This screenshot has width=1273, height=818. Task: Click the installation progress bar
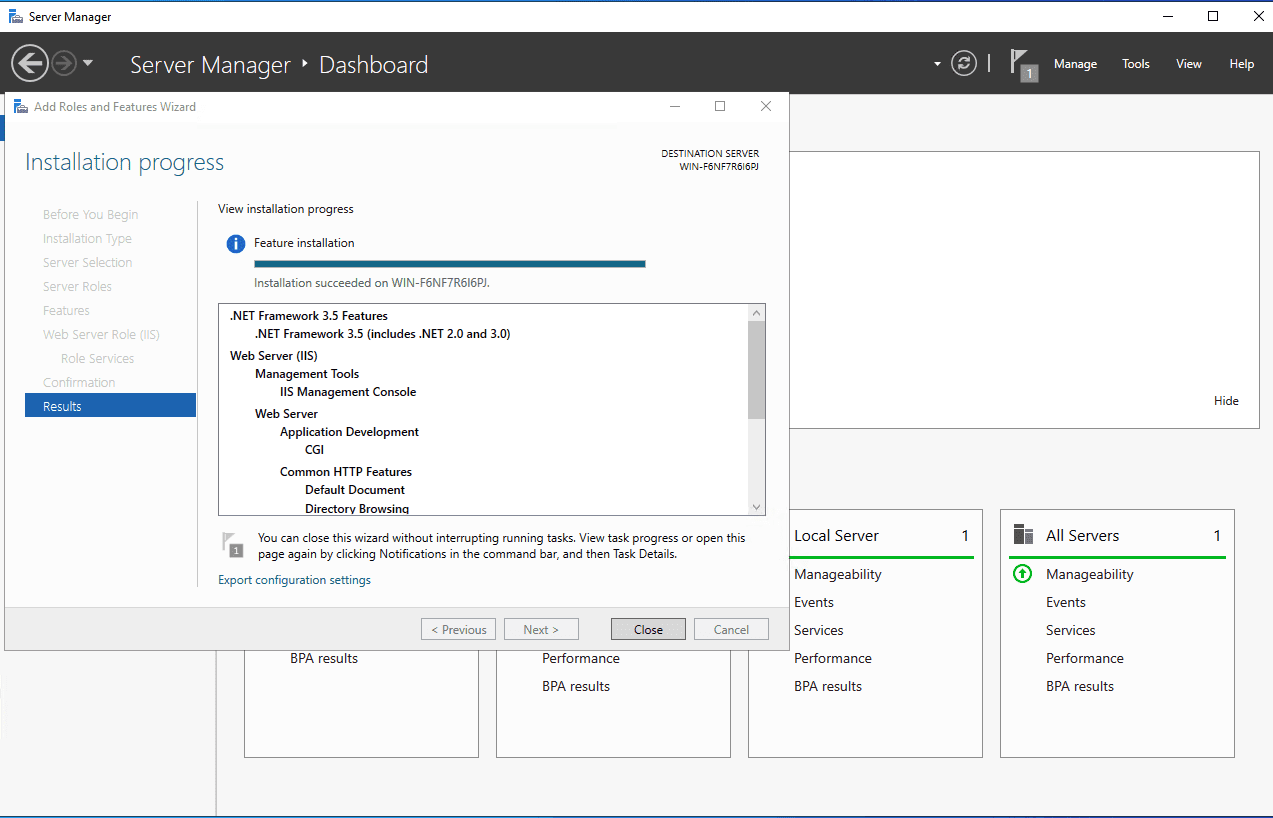tap(449, 264)
